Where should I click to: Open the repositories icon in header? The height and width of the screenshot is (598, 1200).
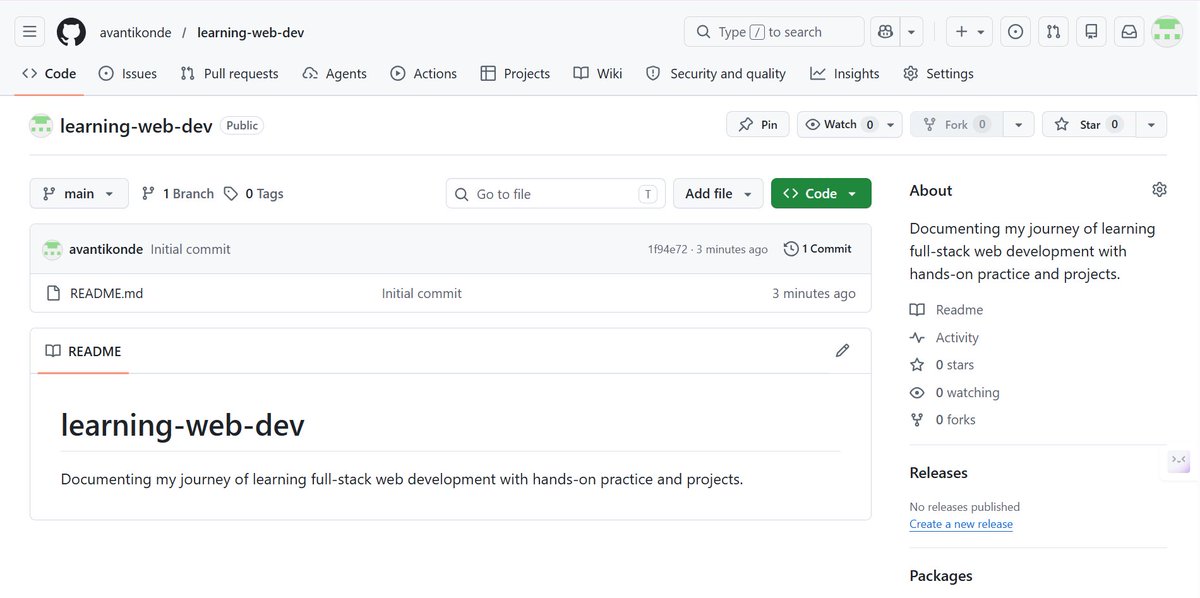[x=1091, y=32]
